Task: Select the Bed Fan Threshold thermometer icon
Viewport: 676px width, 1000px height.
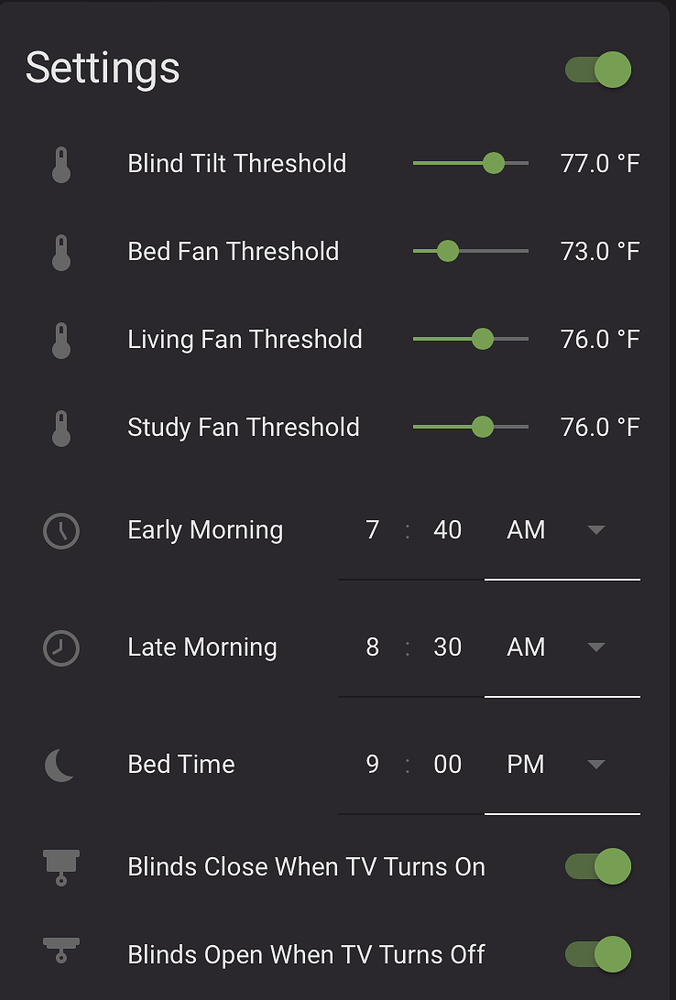Action: pyautogui.click(x=60, y=251)
